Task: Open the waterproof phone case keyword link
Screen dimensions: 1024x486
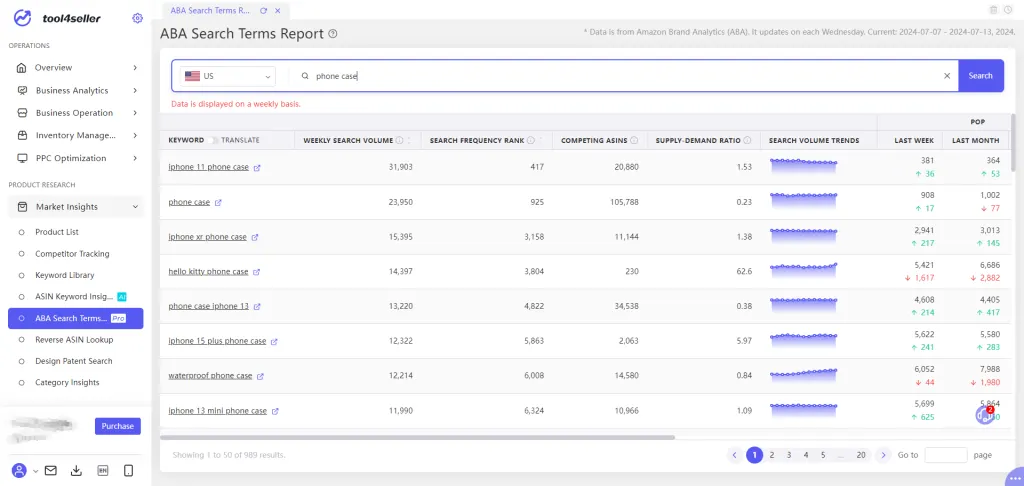Action: [x=210, y=376]
